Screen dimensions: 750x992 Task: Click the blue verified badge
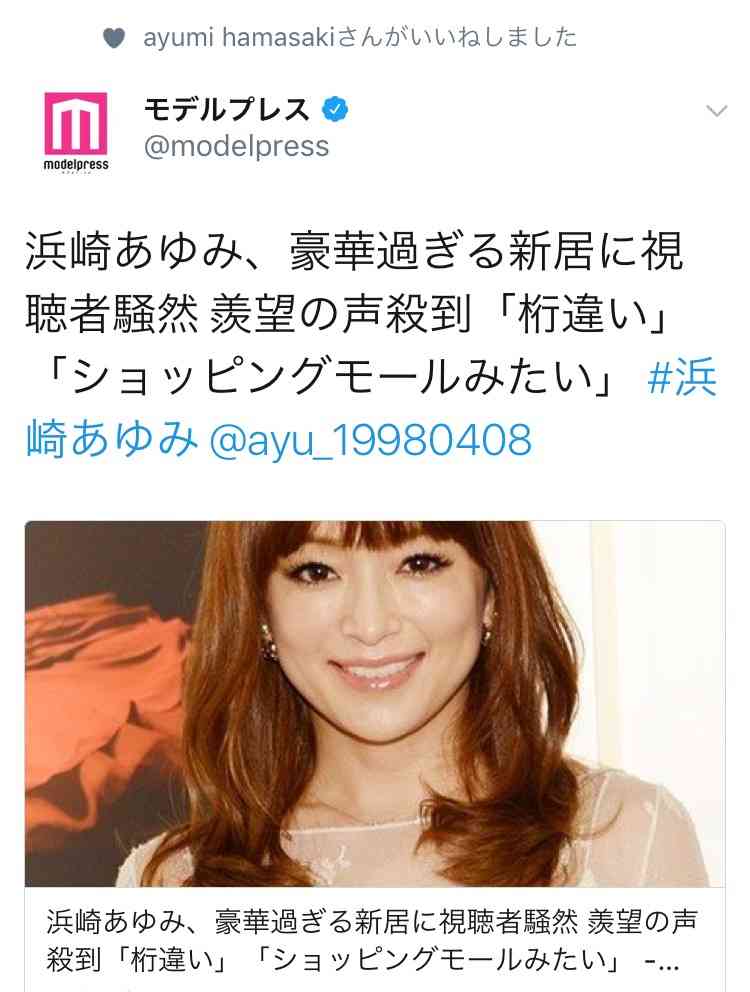click(x=335, y=109)
